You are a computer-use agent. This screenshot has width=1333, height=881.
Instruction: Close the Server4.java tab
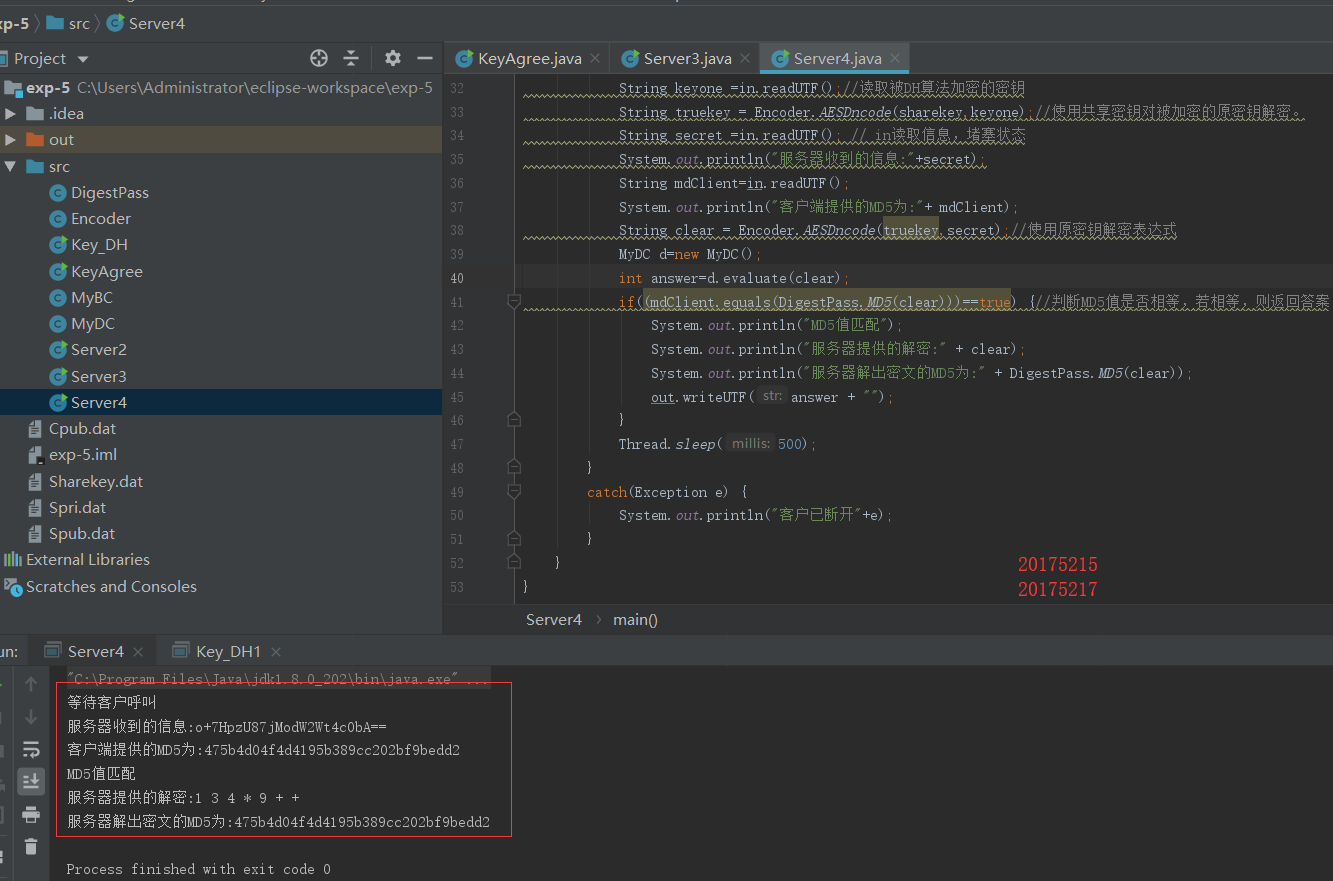click(x=895, y=59)
